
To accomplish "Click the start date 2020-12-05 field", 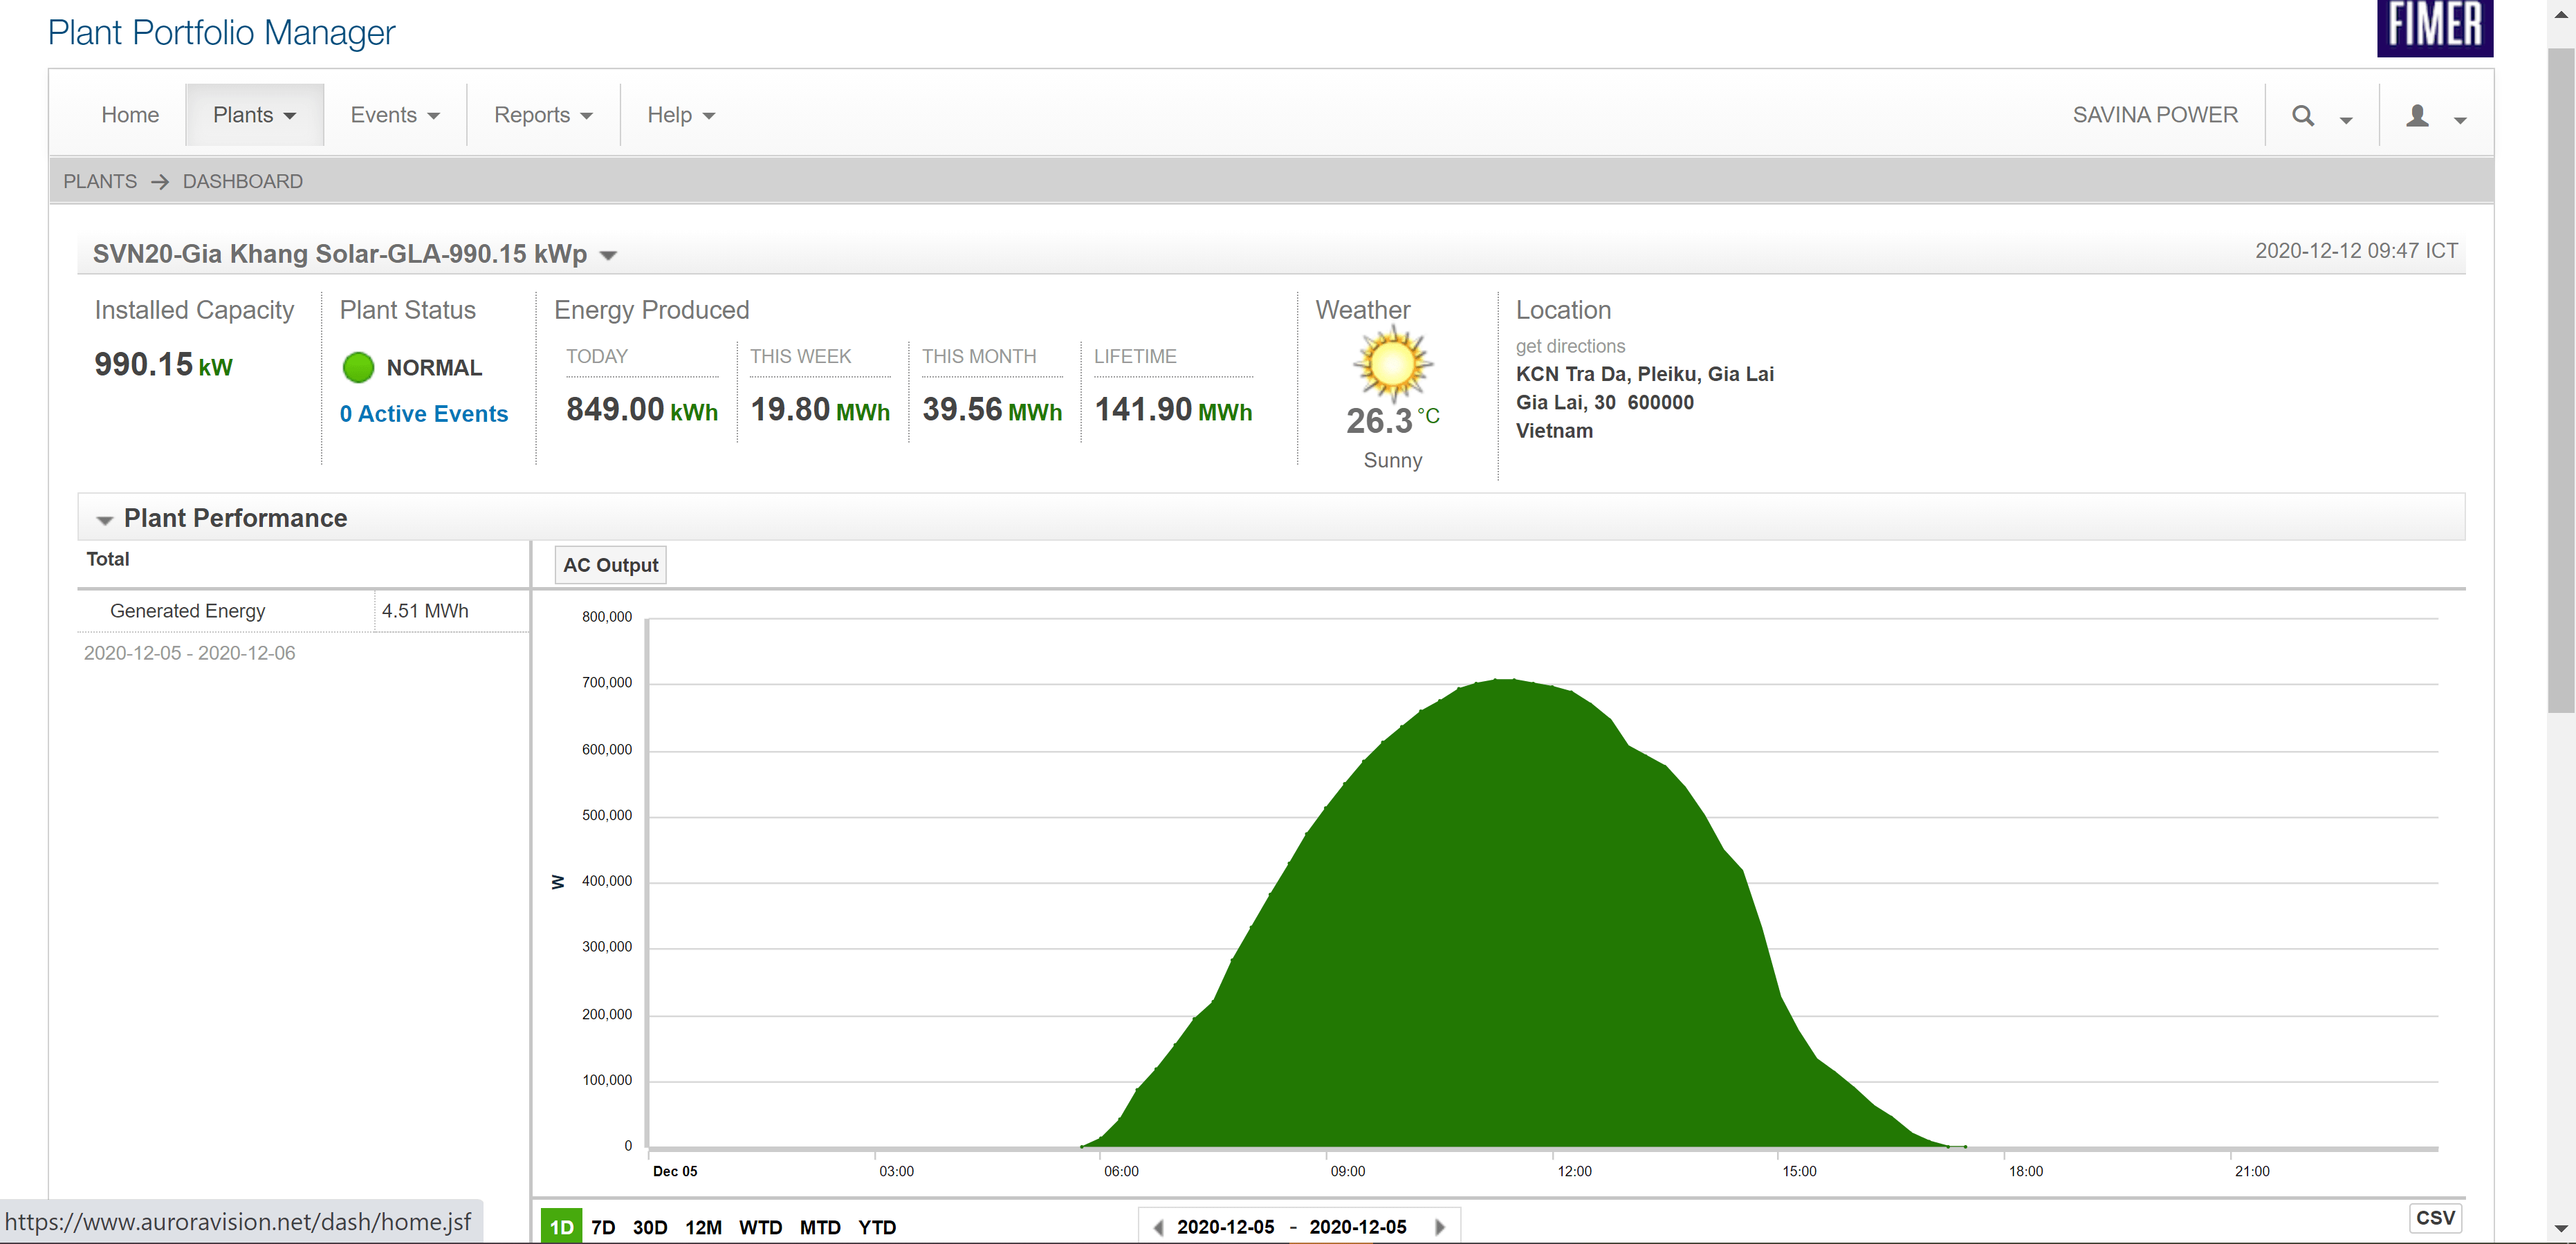I will (1225, 1227).
